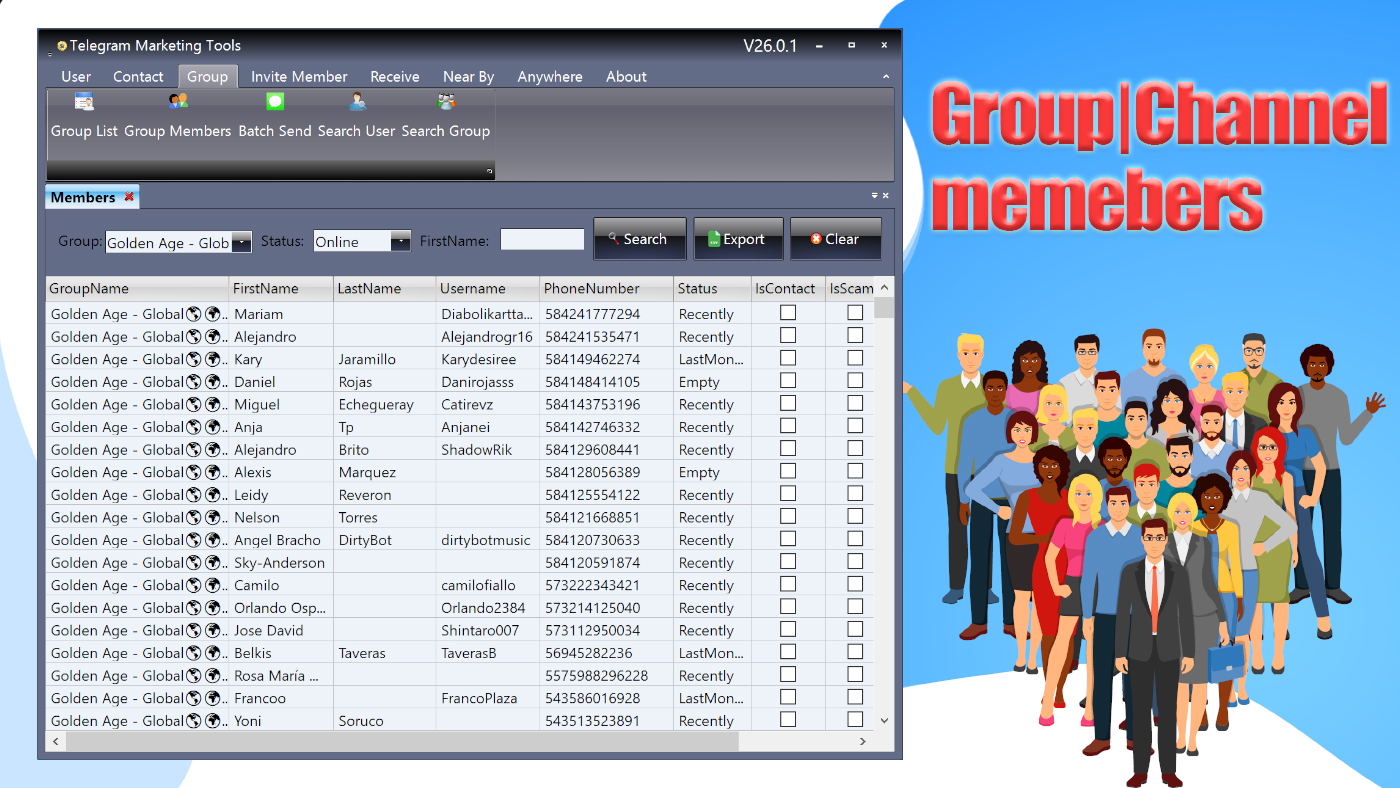
Task: Click the pin icon on Members panel
Action: coord(872,196)
